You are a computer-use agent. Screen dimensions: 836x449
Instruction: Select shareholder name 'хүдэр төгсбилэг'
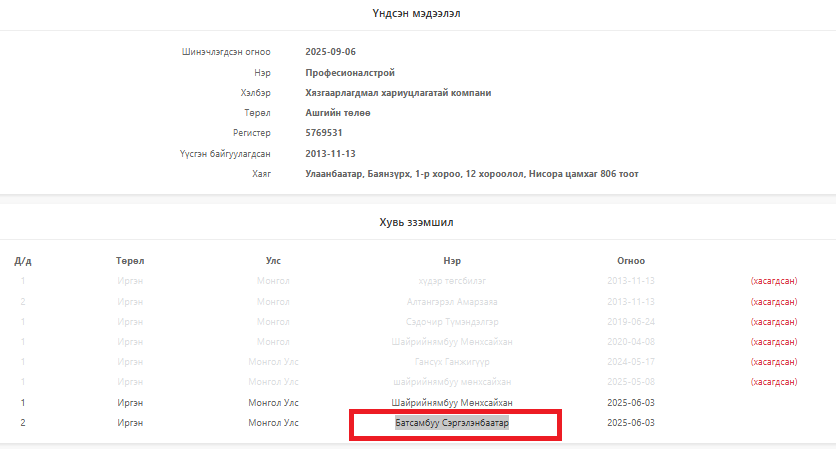(452, 281)
